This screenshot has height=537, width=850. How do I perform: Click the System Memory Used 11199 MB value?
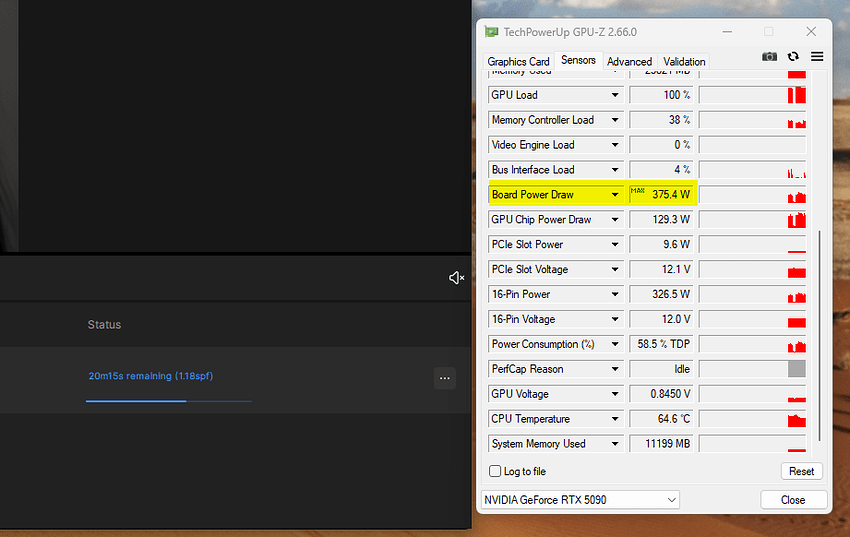(661, 444)
